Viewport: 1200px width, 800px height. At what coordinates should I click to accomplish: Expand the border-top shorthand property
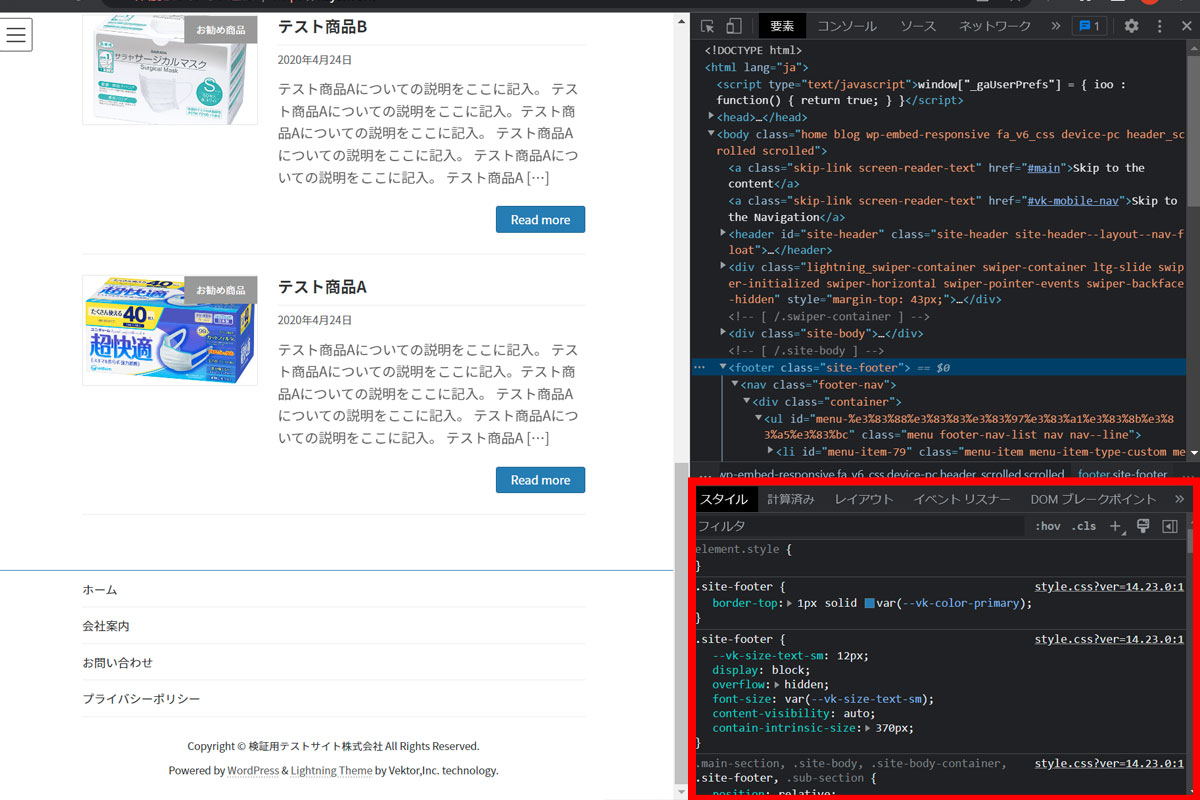coord(790,603)
